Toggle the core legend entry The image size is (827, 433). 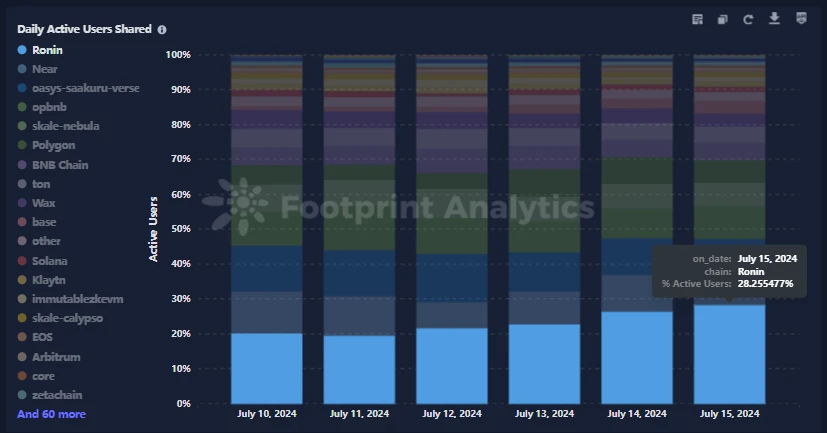tap(36, 376)
